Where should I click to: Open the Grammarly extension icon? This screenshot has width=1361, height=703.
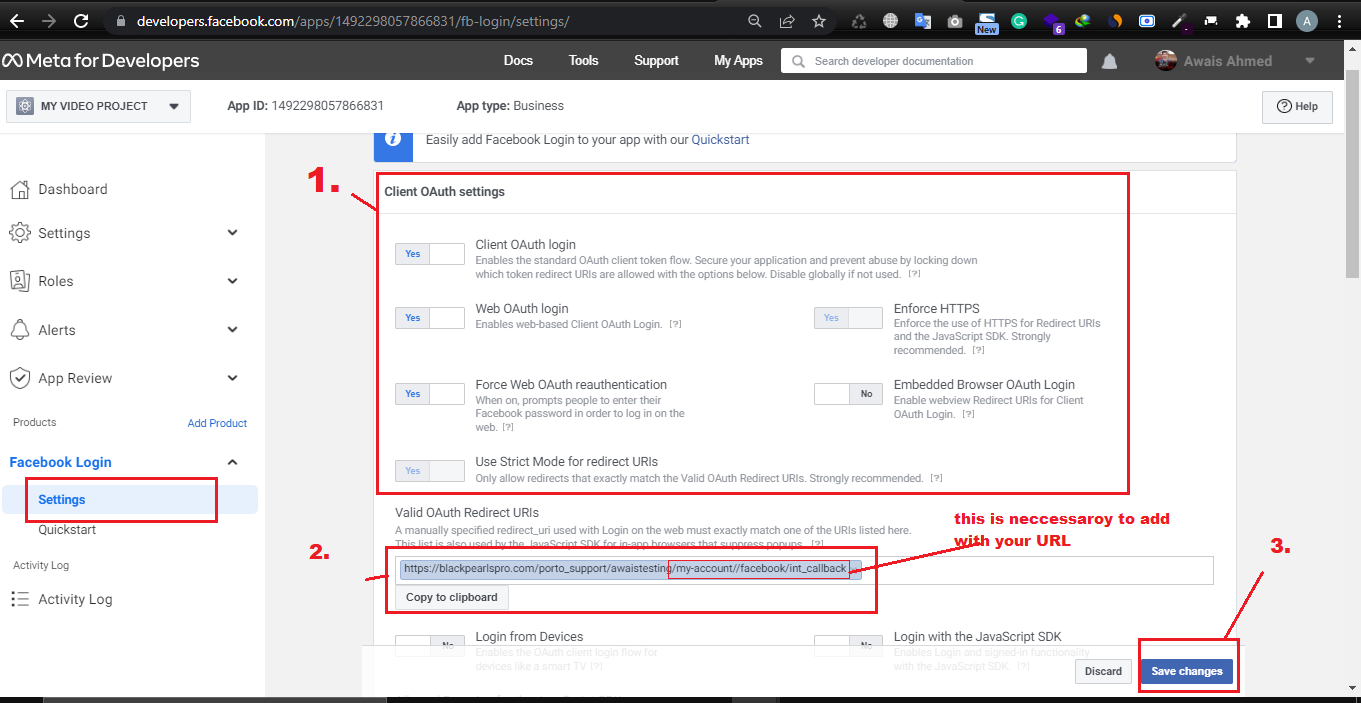tap(1019, 21)
